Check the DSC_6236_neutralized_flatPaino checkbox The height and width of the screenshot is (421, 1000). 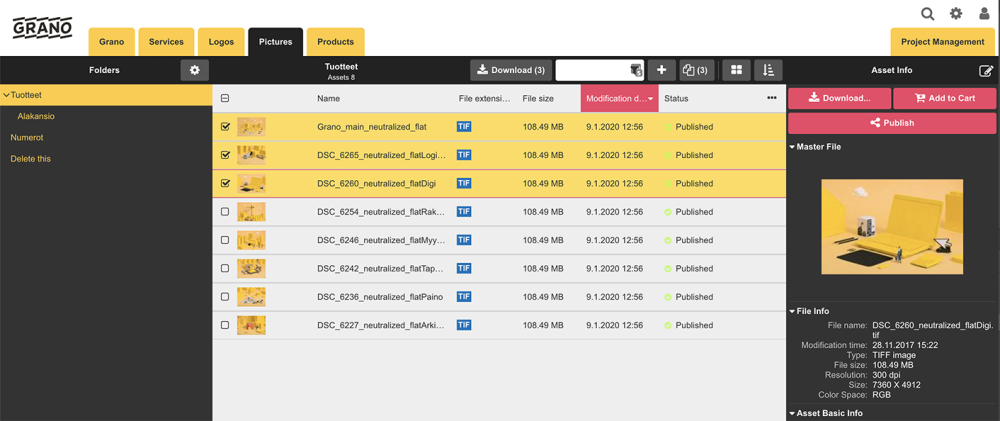click(225, 297)
